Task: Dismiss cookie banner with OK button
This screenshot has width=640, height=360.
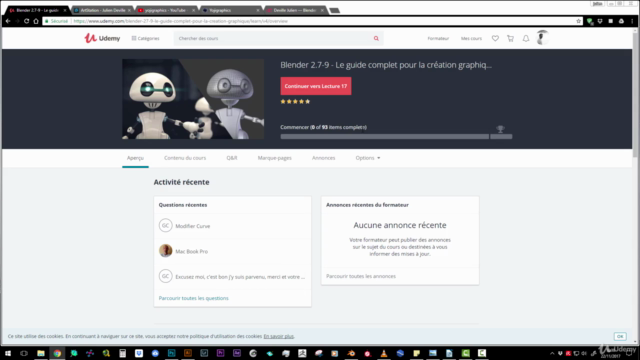Action: pos(620,336)
